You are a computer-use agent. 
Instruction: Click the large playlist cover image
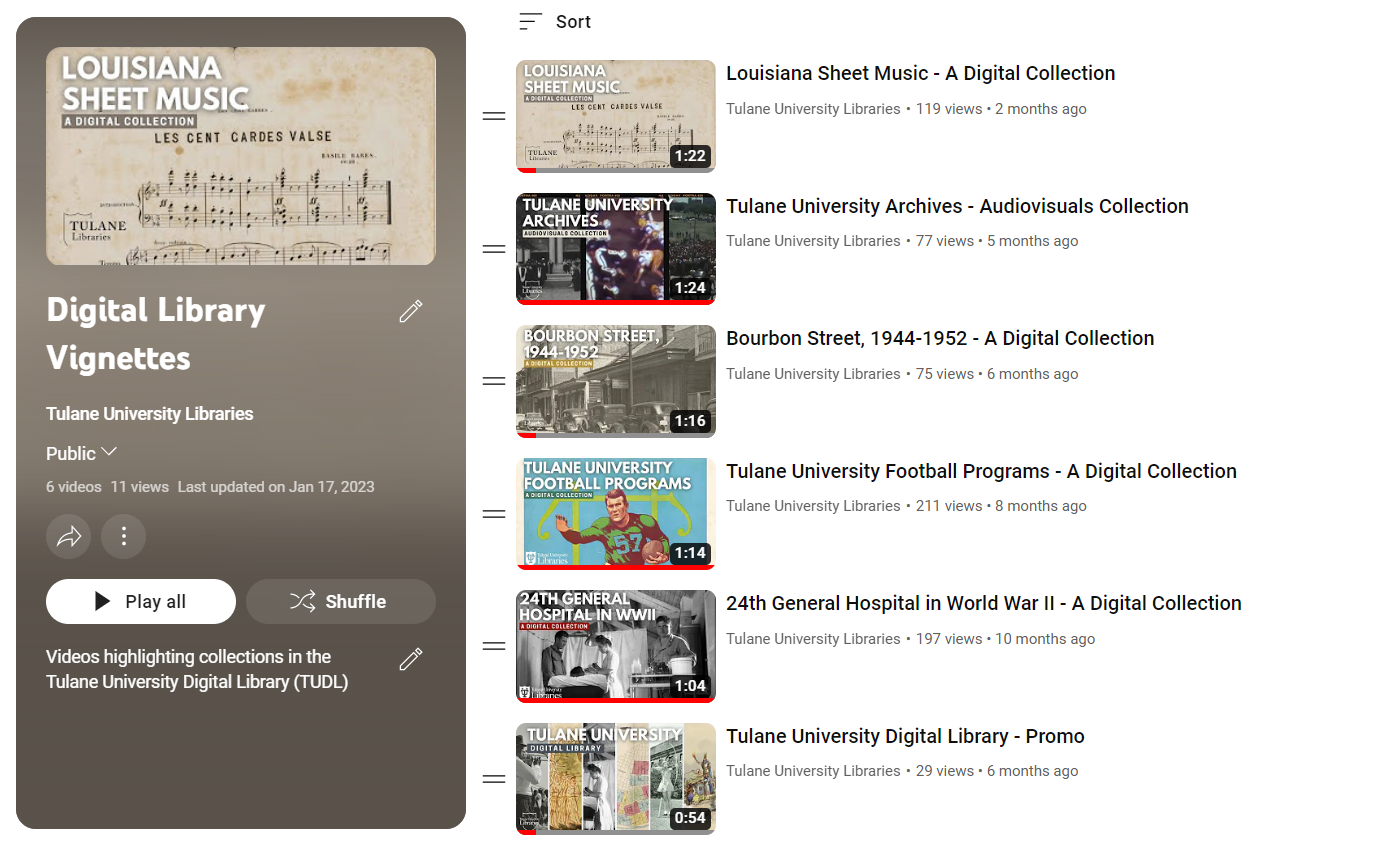tap(241, 156)
